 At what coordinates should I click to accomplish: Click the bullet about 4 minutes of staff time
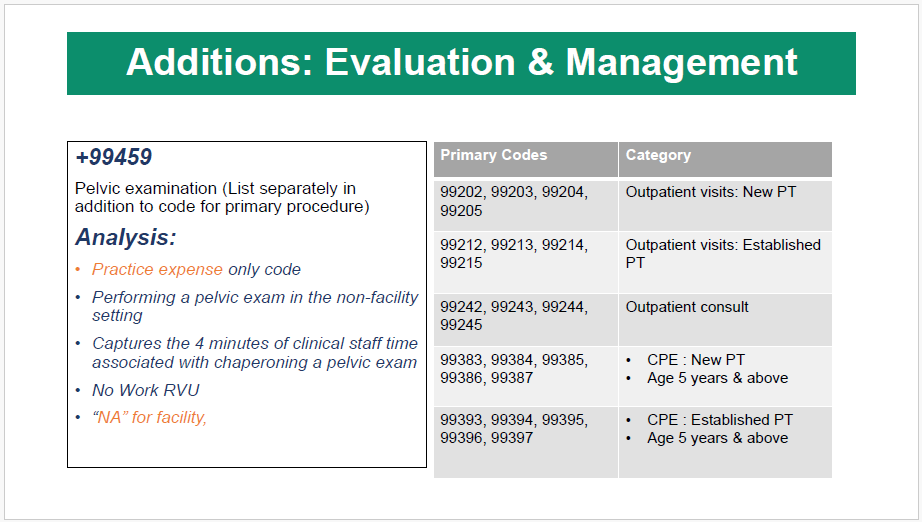point(254,352)
